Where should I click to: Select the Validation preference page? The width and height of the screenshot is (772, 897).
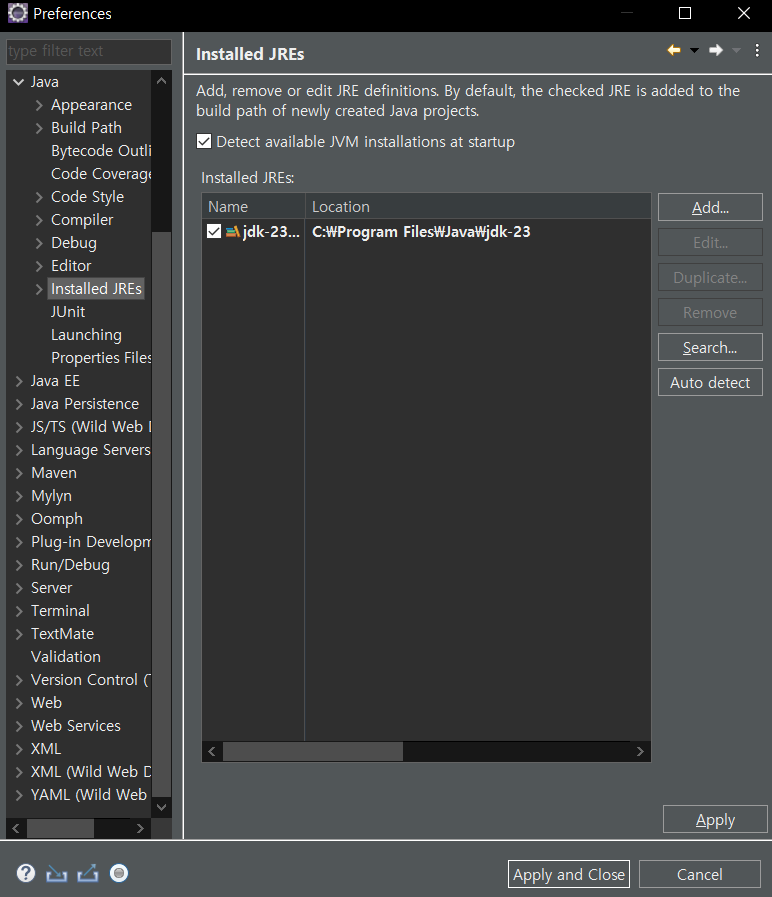[x=66, y=657]
